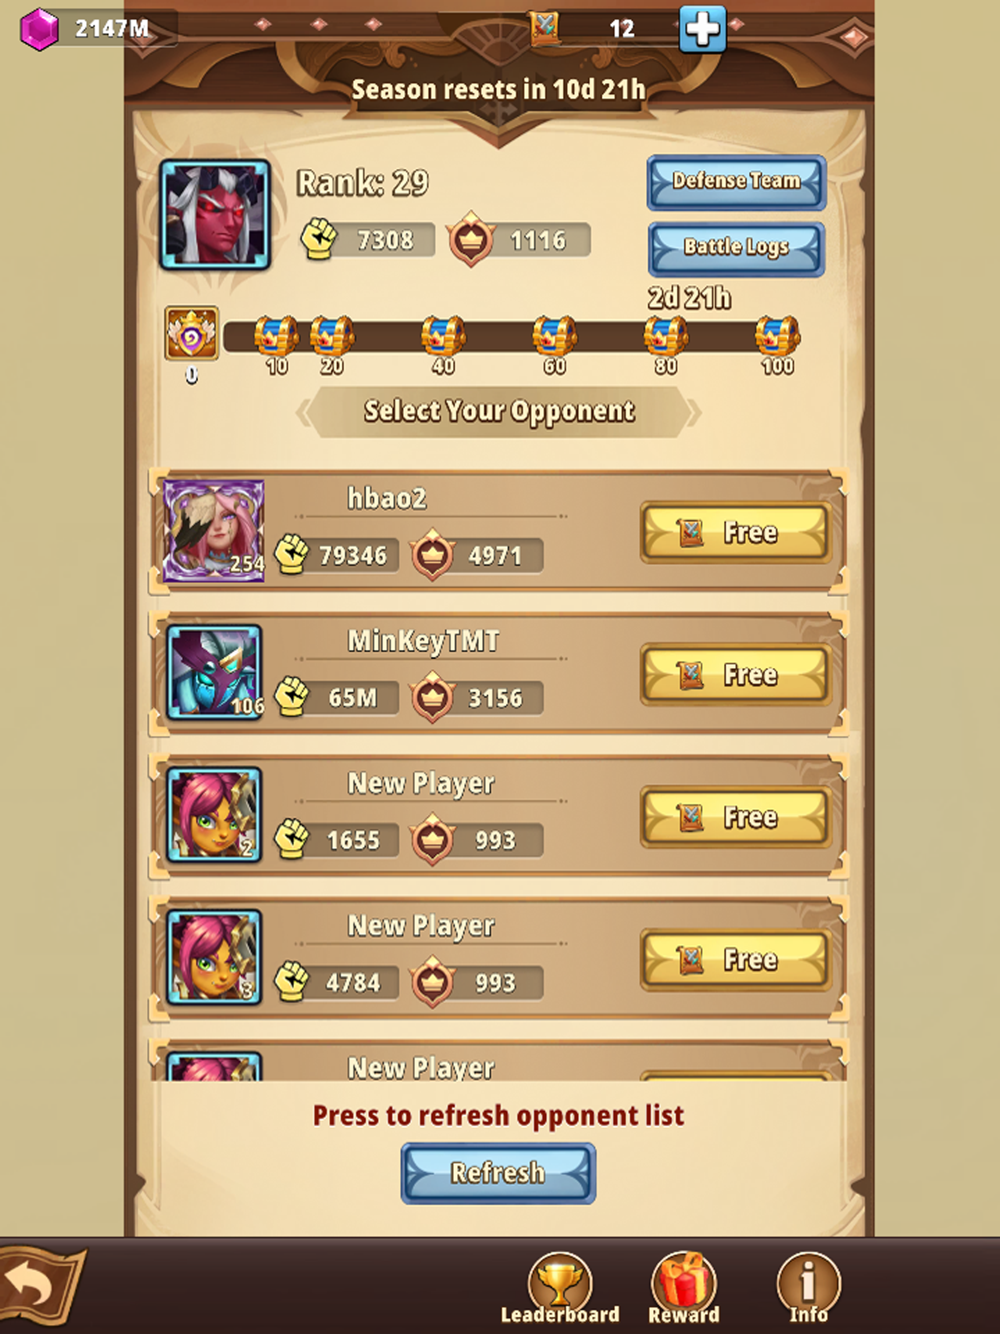Refresh the opponent list

(498, 1173)
